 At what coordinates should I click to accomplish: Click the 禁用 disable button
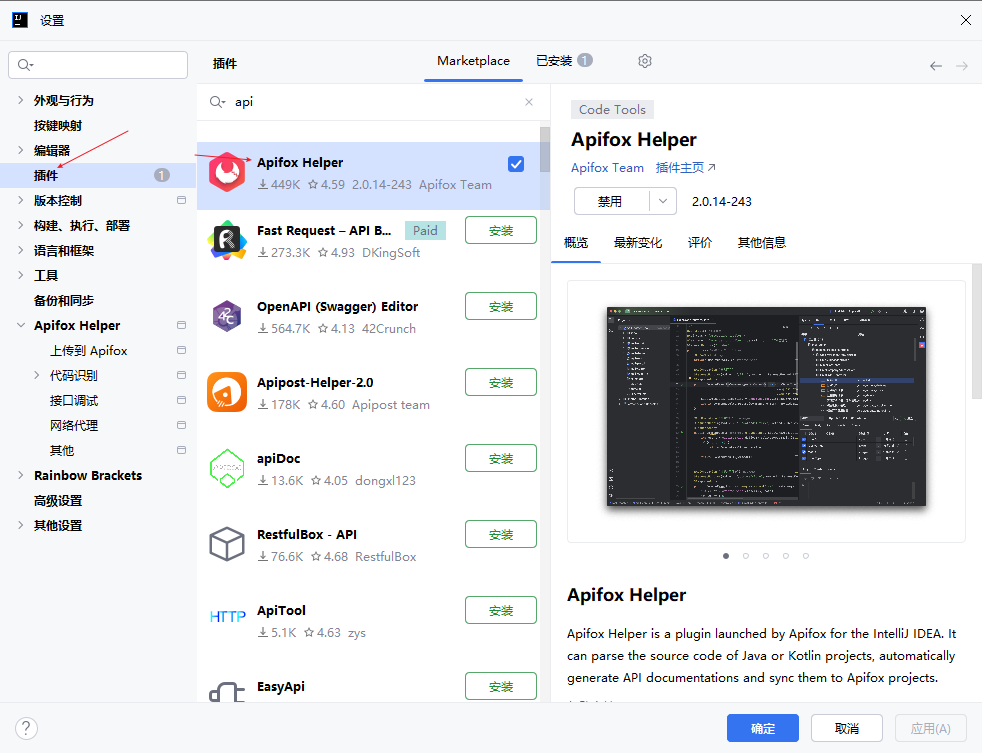[x=612, y=201]
